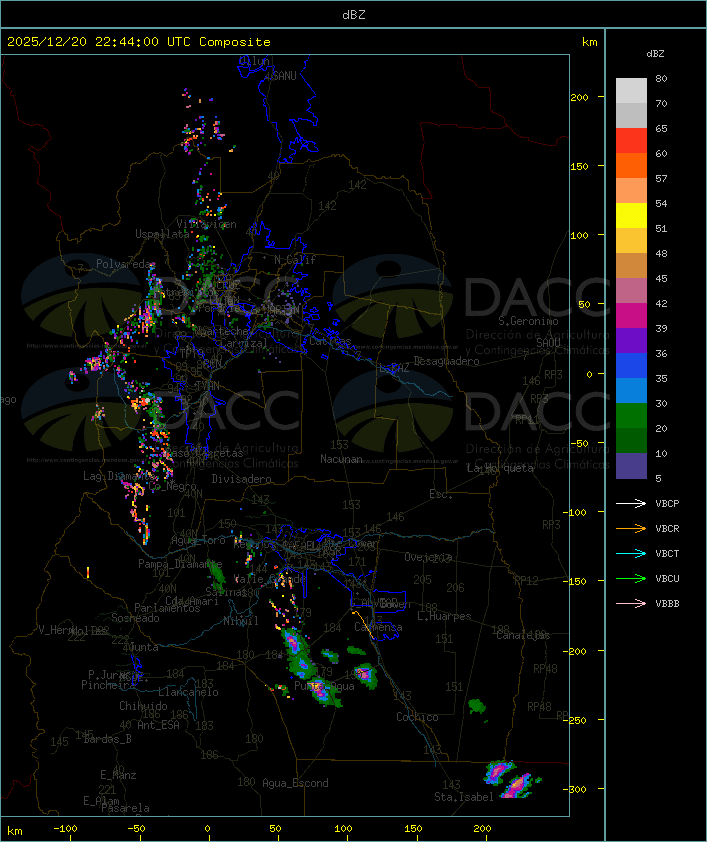Click the 'Chihuido' place label
707x842 pixels.
tap(143, 706)
